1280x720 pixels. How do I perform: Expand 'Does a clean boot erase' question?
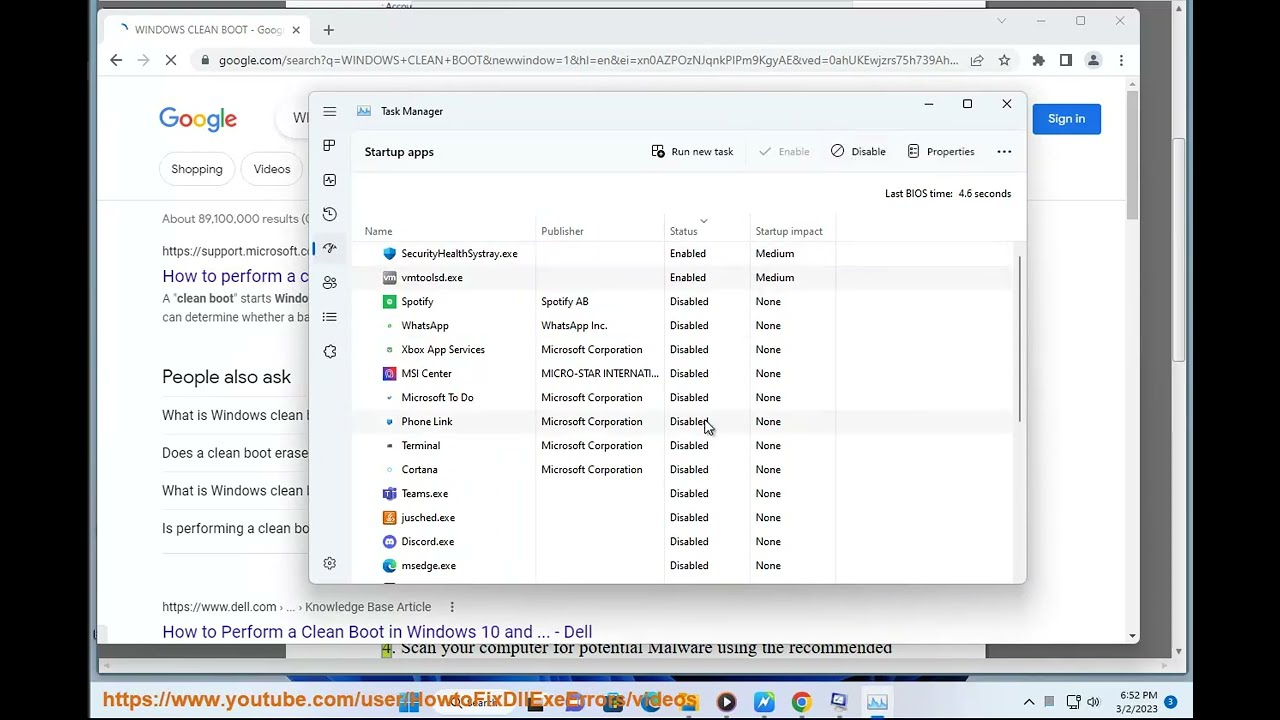coord(235,453)
